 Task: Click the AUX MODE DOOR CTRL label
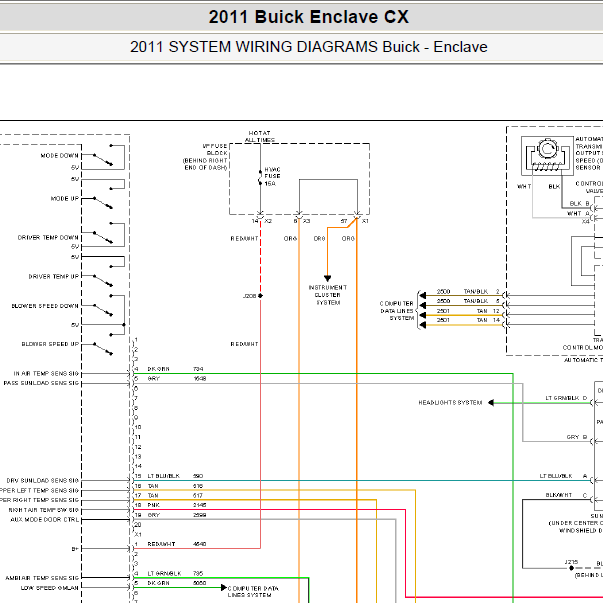click(x=45, y=520)
